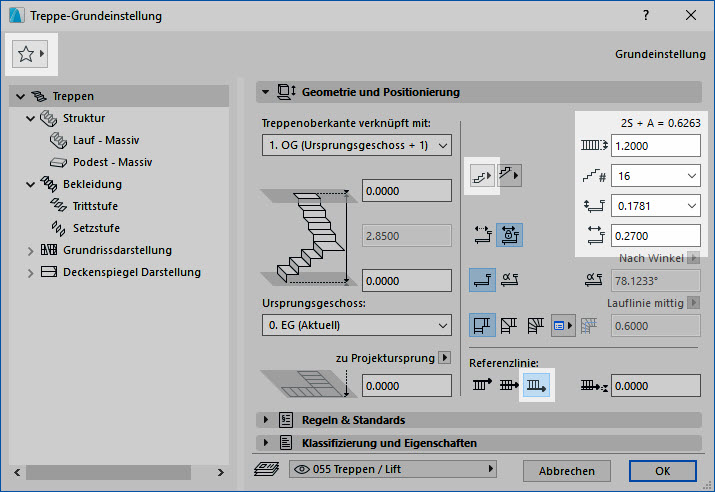This screenshot has width=715, height=492.
Task: Open Struktur settings page
Action: pyautogui.click(x=84, y=118)
